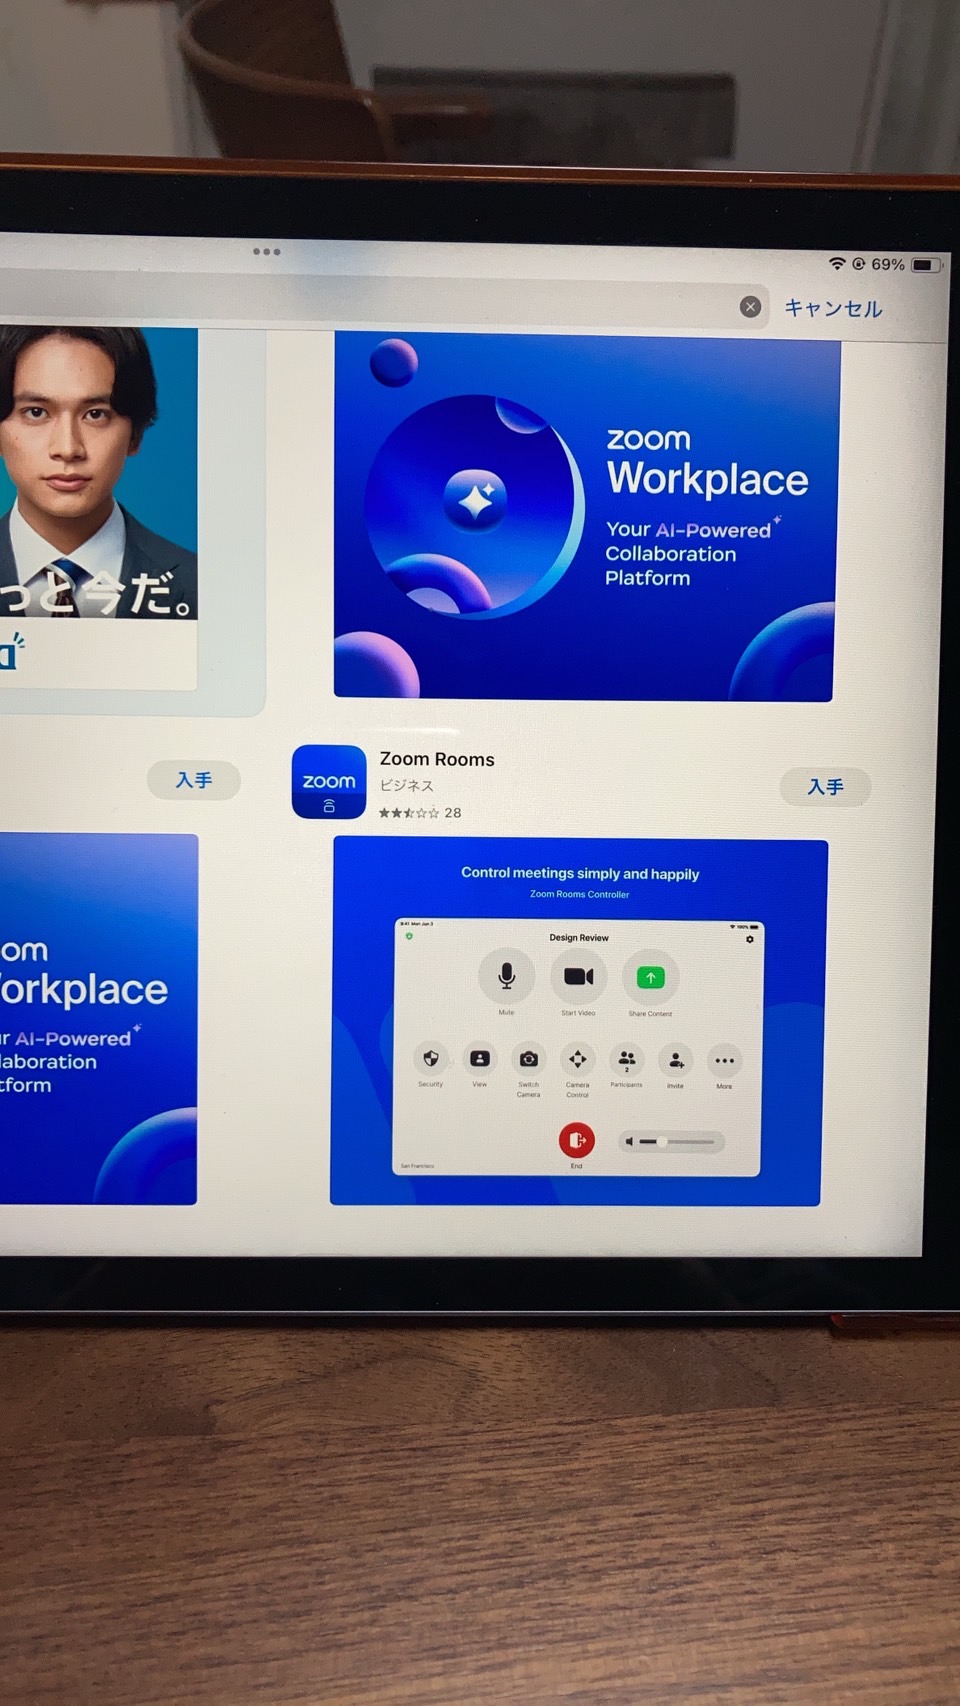The image size is (960, 1706).
Task: Tap the Mute microphone icon in preview
Action: [x=506, y=976]
